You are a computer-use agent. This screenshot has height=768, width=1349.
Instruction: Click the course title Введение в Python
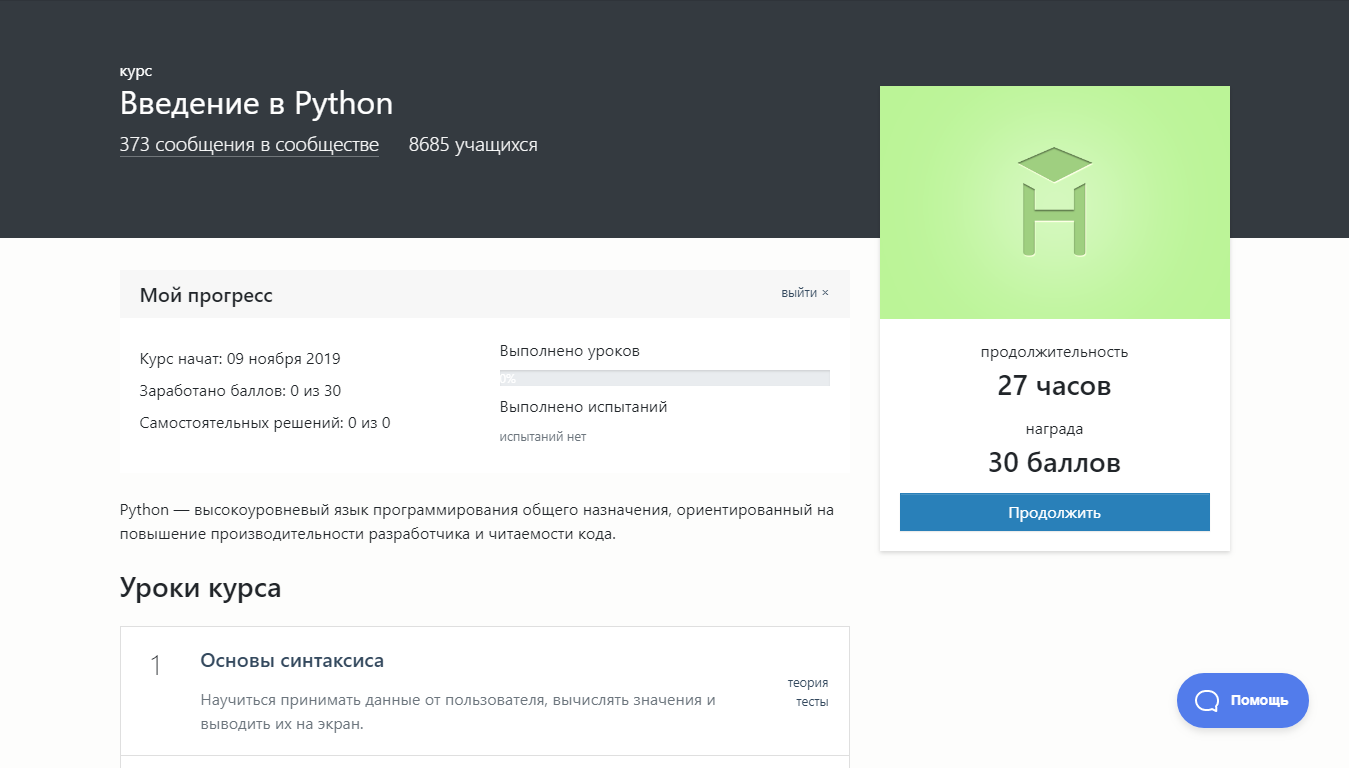pyautogui.click(x=256, y=103)
